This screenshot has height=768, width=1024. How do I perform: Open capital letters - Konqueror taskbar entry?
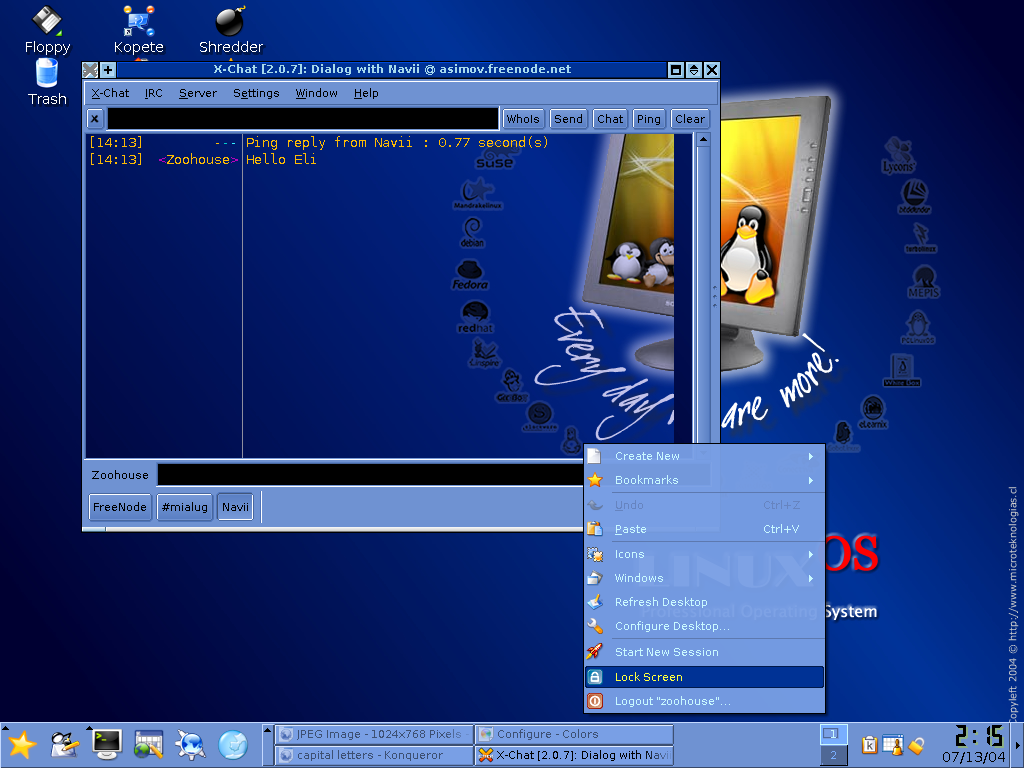[374, 755]
